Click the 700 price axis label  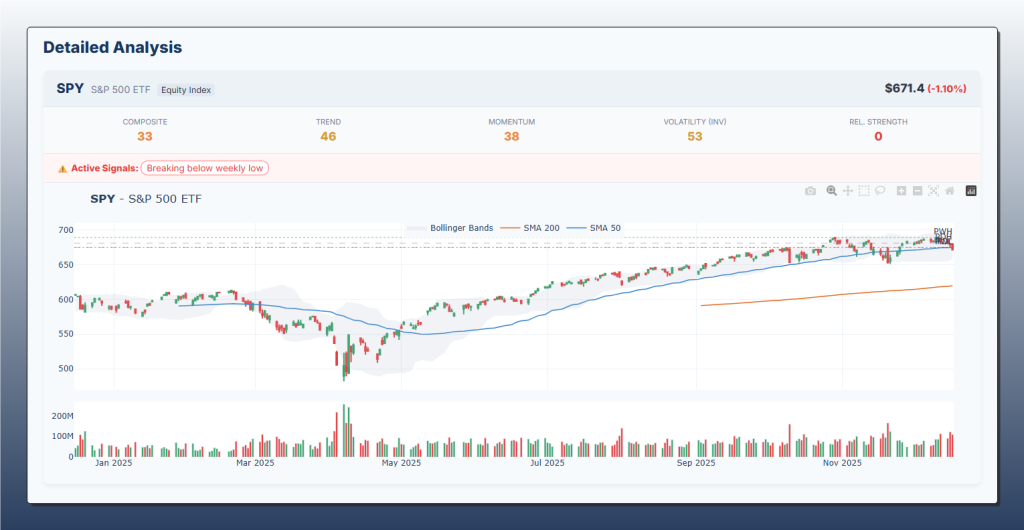click(65, 230)
